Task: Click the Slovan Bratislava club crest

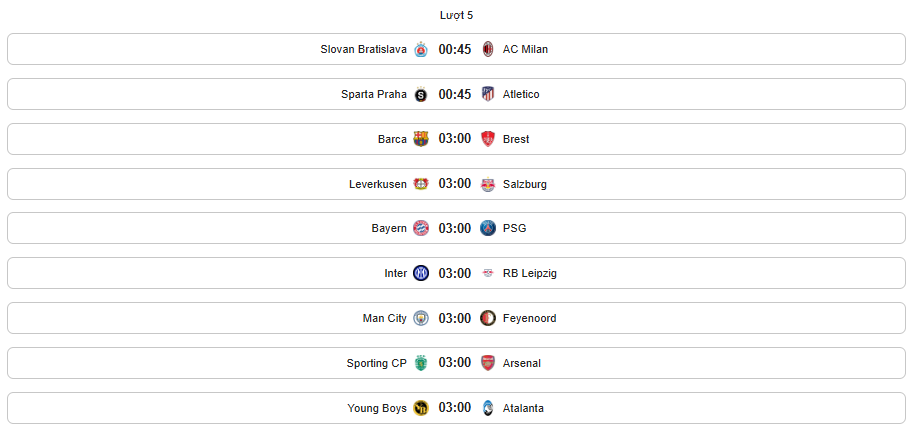Action: coord(420,49)
